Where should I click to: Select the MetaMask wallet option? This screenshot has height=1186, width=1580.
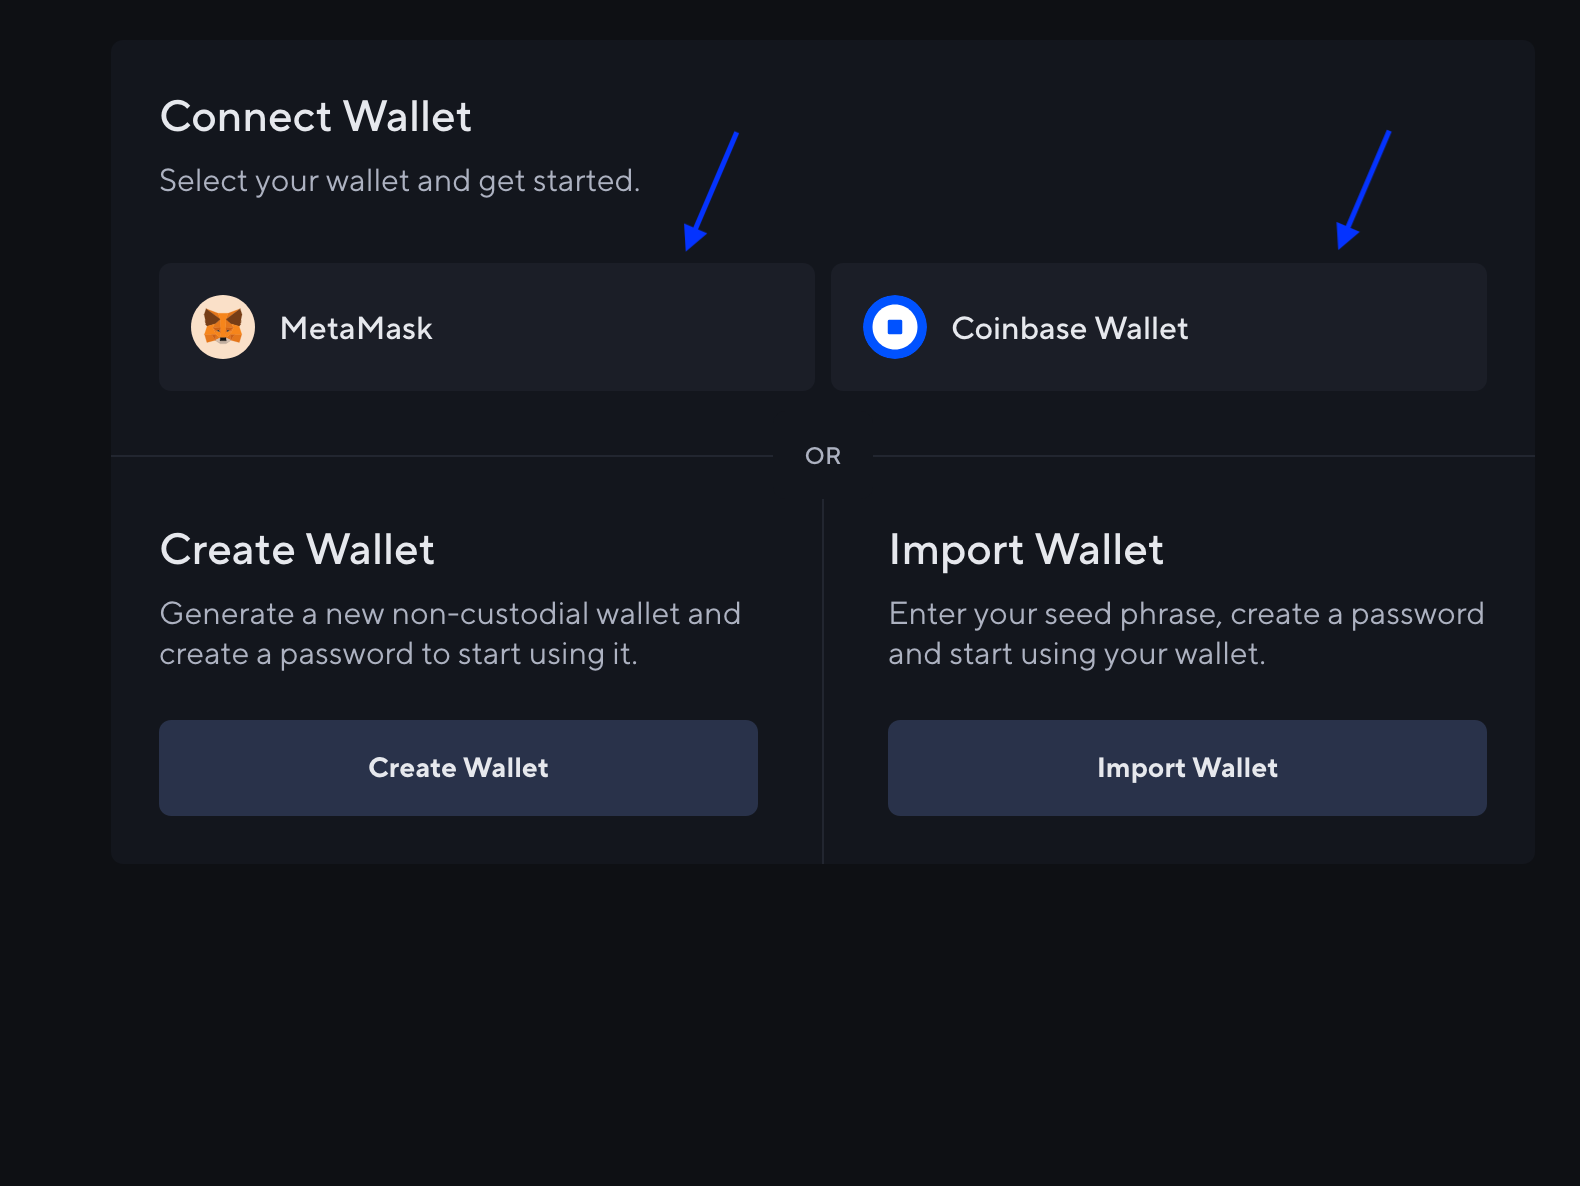pos(486,327)
